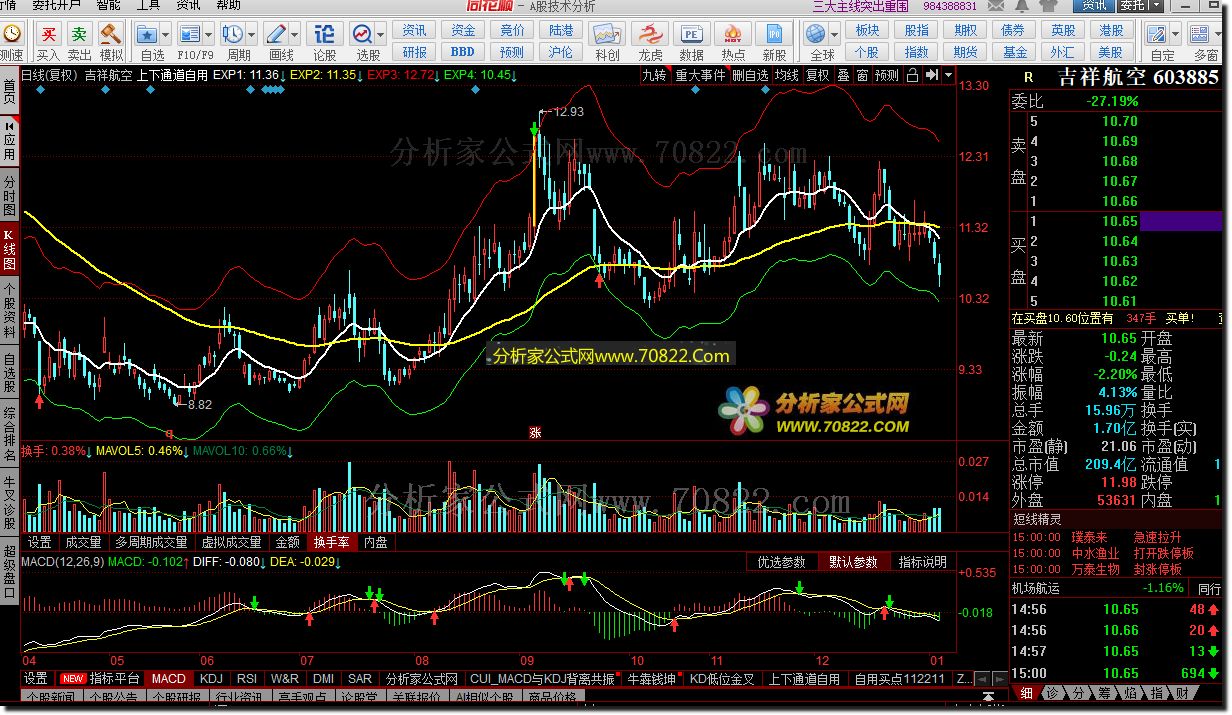This screenshot has height=715, width=1232.
Task: Toggle 均线 moving averages in chart header
Action: coord(787,75)
